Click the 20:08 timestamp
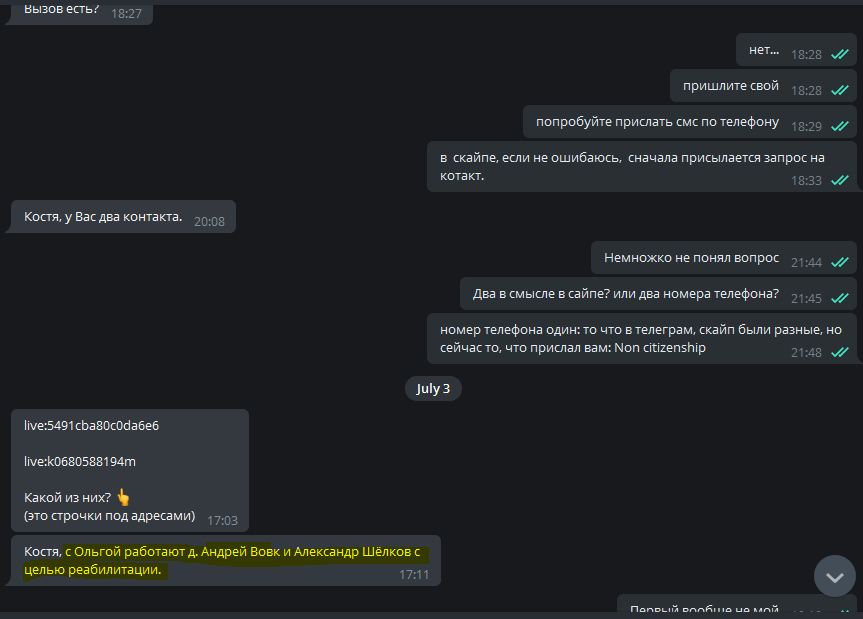The image size is (863, 619). 209,221
